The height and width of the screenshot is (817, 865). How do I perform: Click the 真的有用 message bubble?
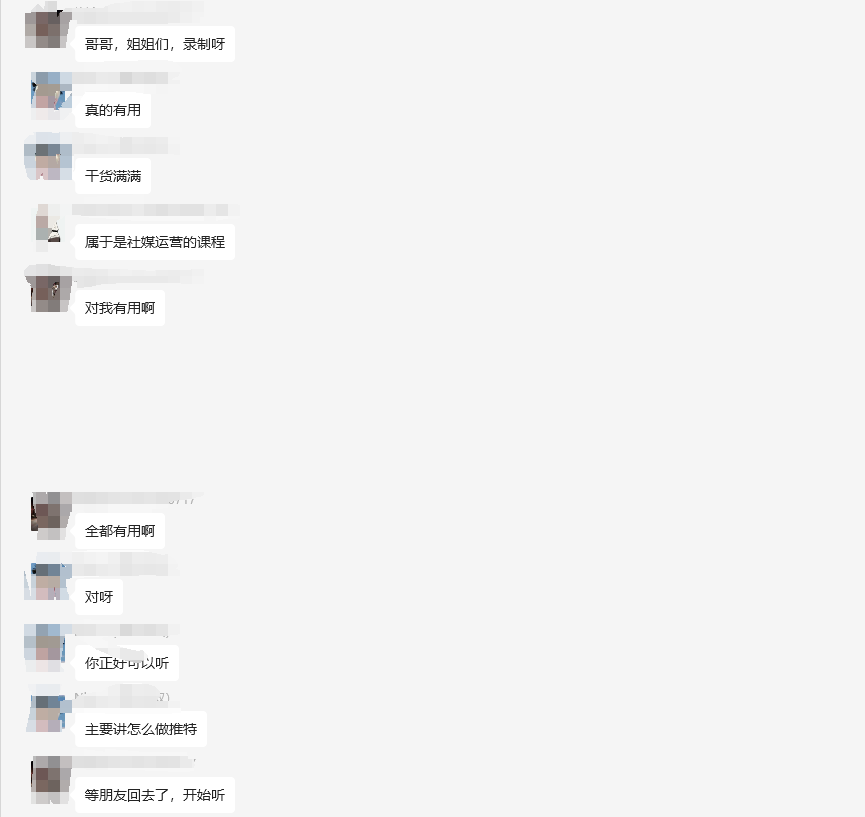tap(113, 110)
